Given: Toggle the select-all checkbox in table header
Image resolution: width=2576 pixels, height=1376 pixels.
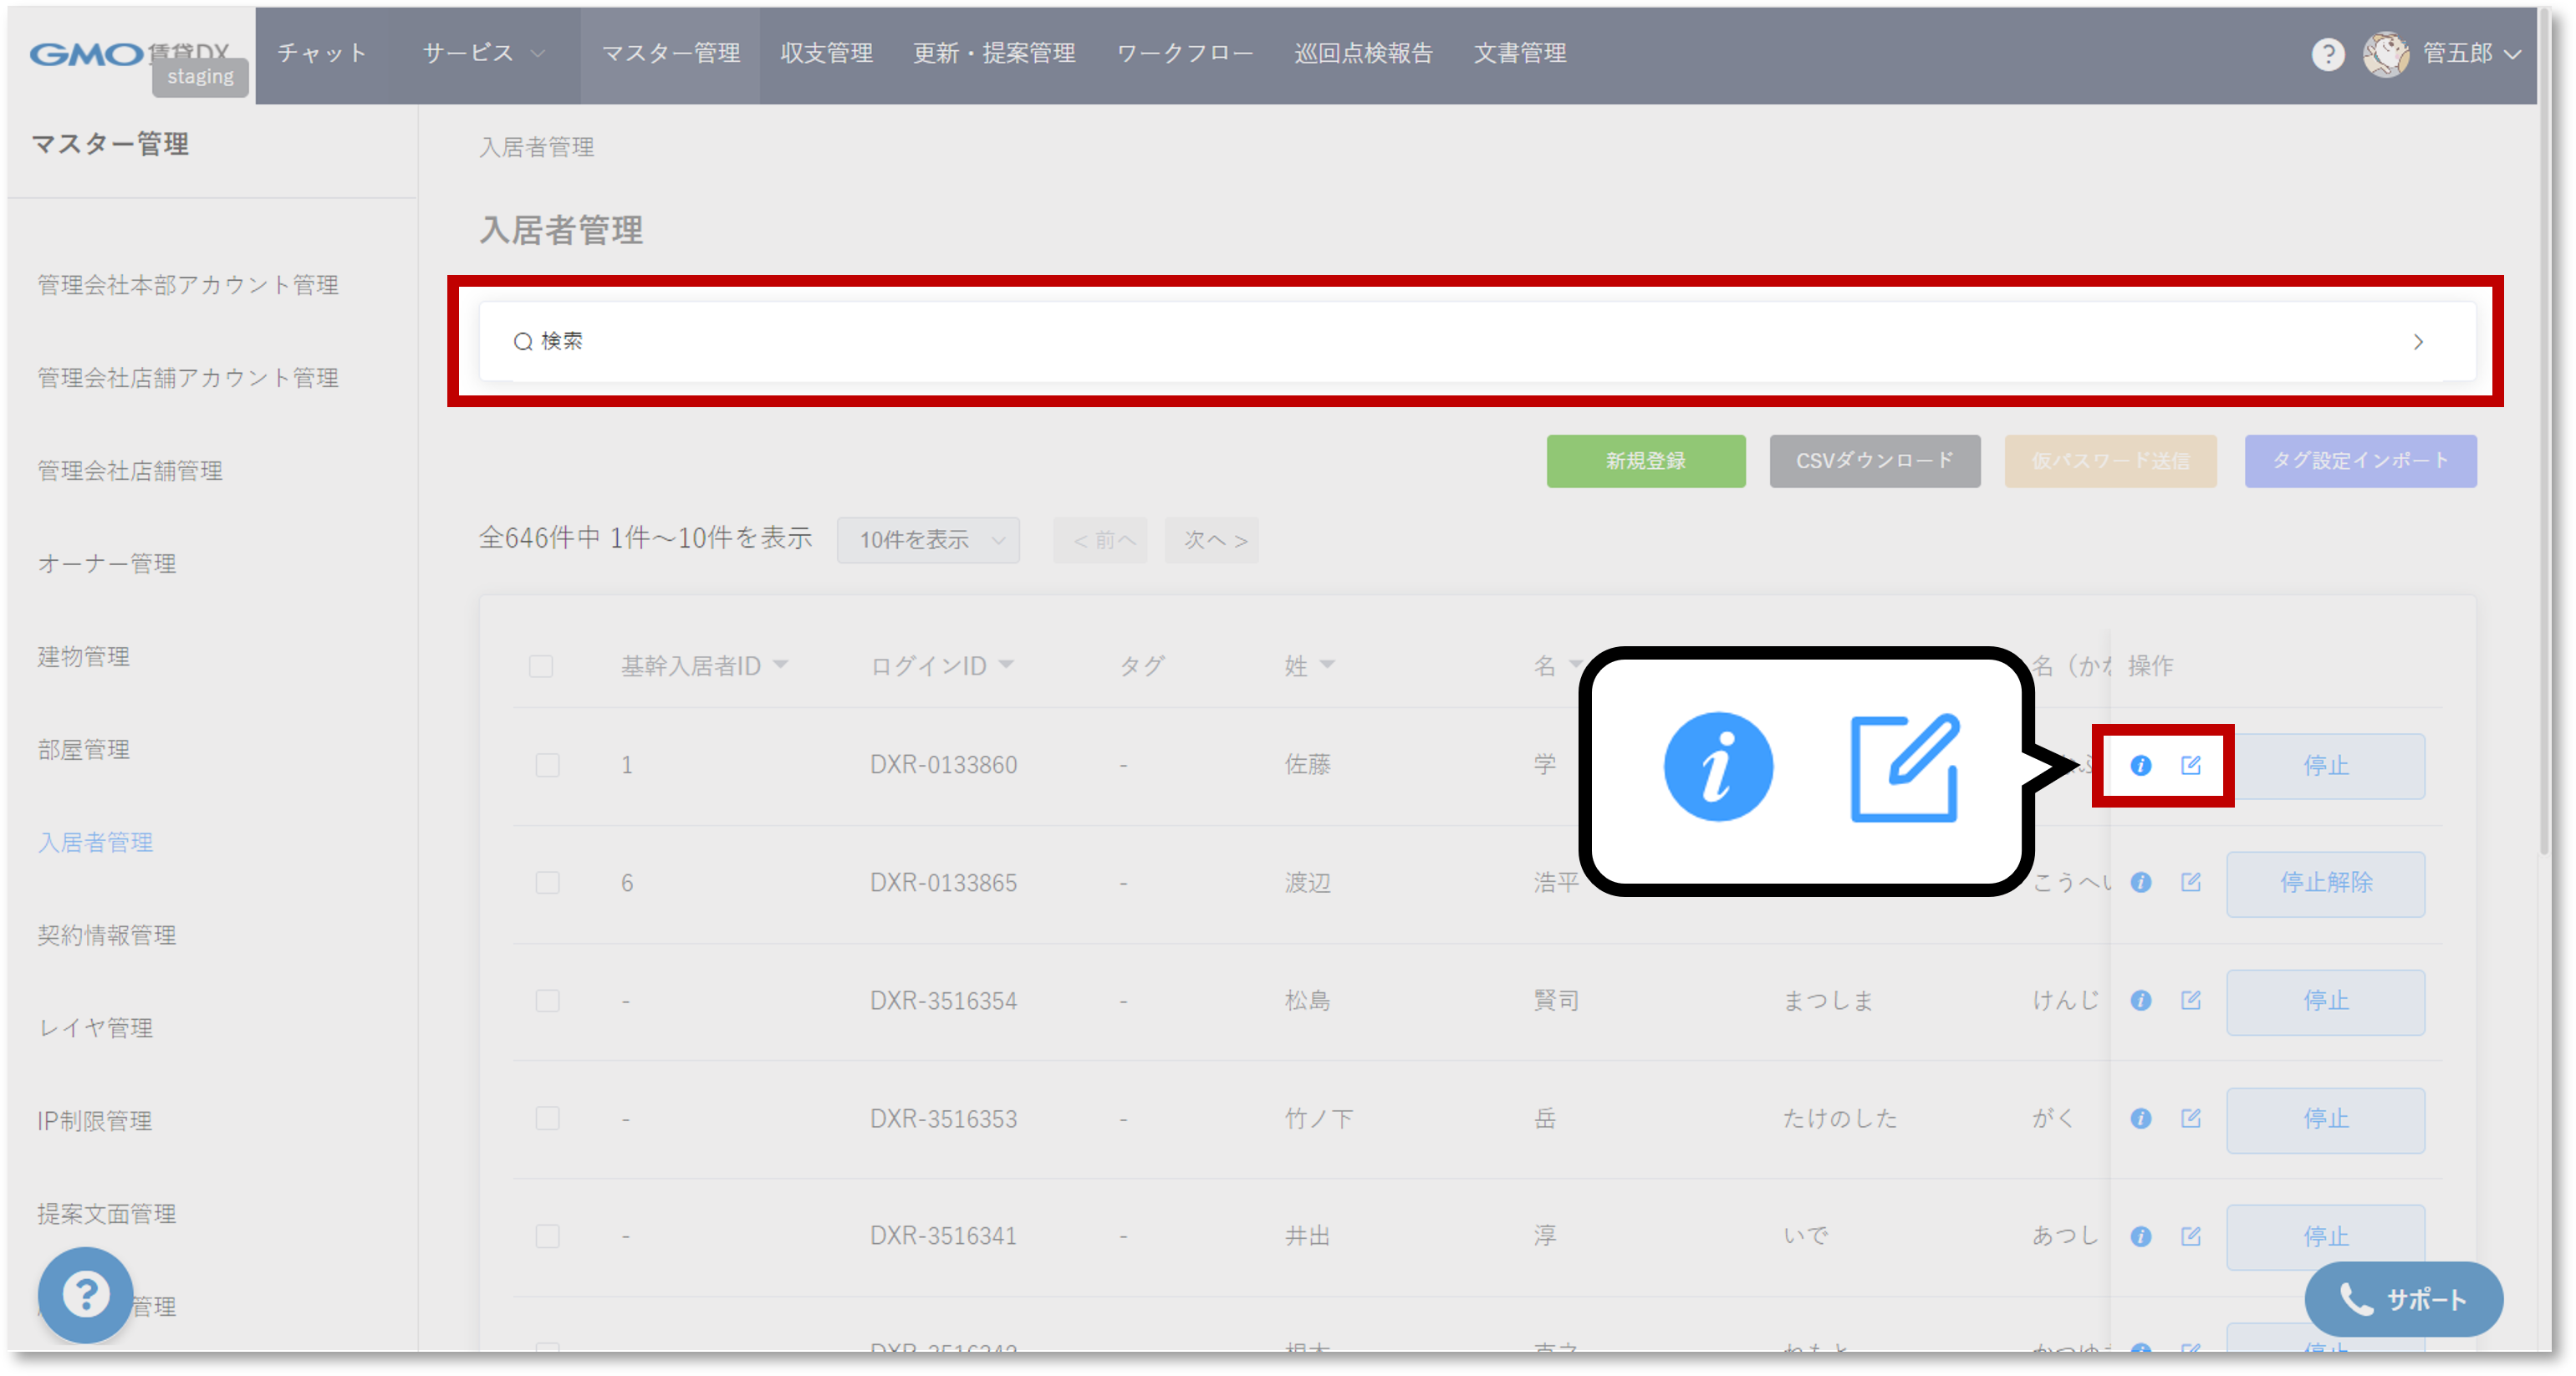Looking at the screenshot, I should pos(541,666).
